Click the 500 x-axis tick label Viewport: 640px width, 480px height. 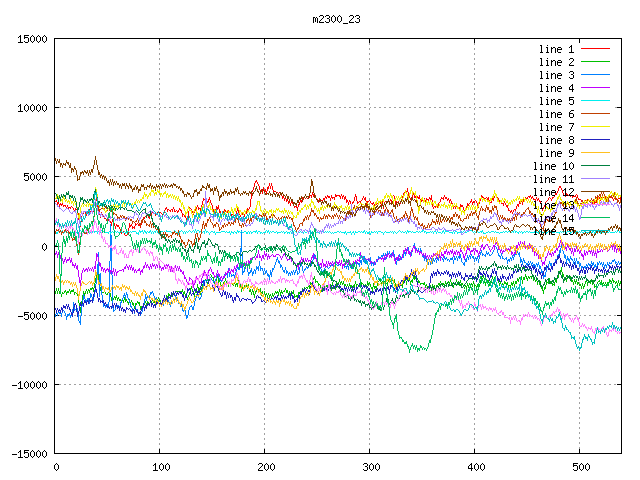(580, 467)
